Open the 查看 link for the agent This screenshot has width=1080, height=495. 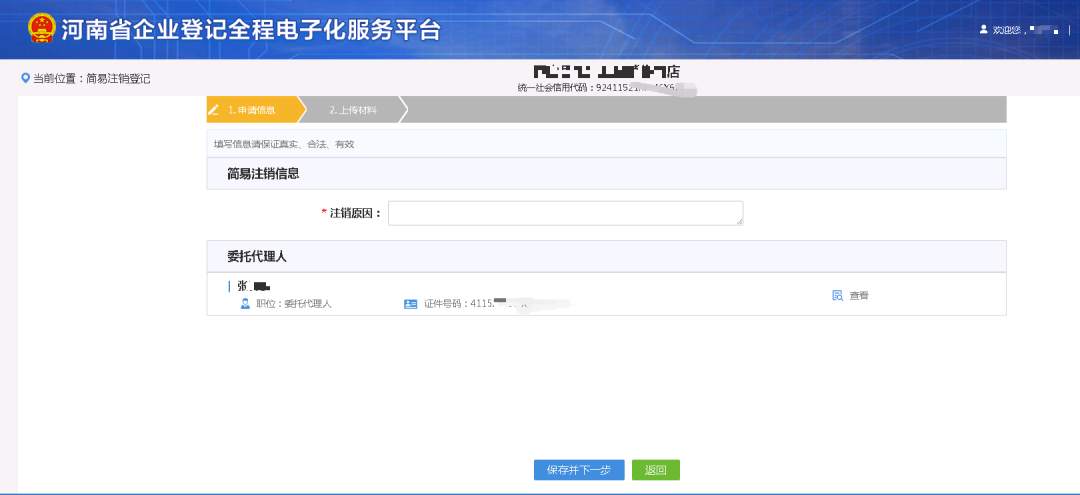click(859, 296)
